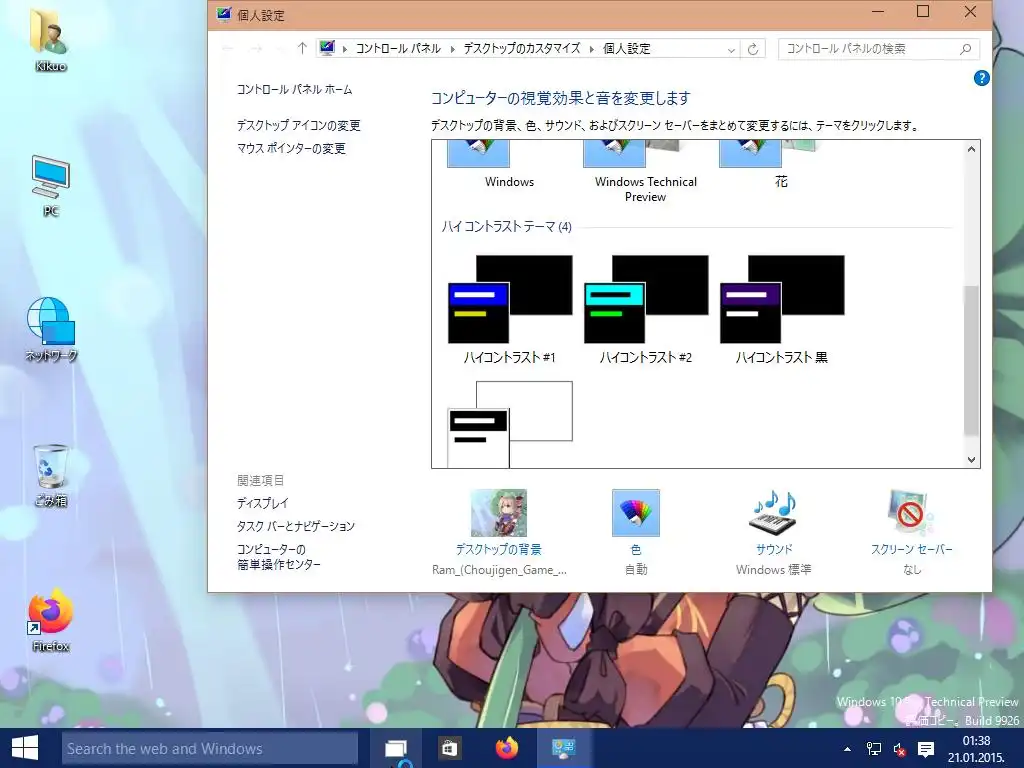Open the muted volume tray icon
The width and height of the screenshot is (1024, 768).
(899, 749)
